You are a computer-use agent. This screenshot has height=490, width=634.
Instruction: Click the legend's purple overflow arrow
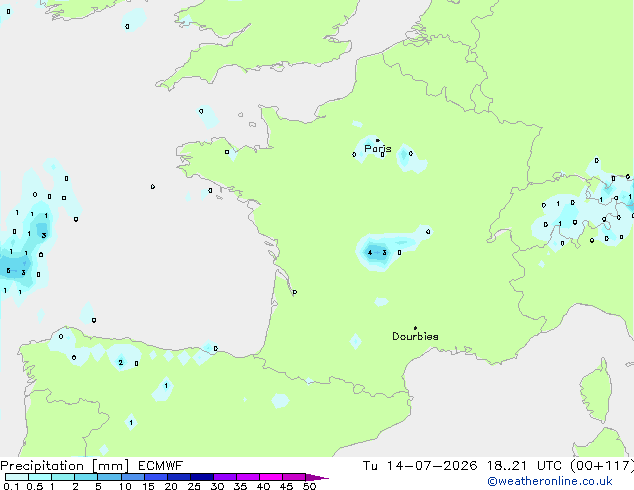point(317,477)
